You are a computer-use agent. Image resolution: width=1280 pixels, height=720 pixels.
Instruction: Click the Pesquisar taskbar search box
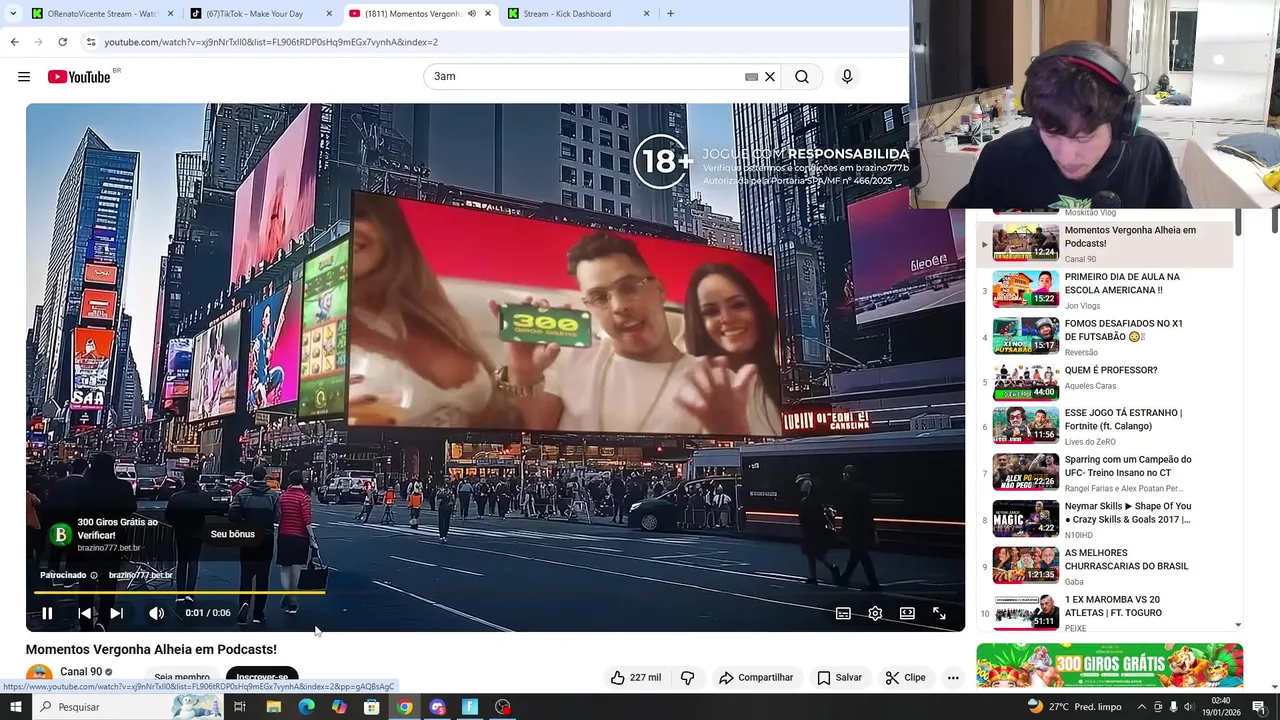pyautogui.click(x=127, y=707)
